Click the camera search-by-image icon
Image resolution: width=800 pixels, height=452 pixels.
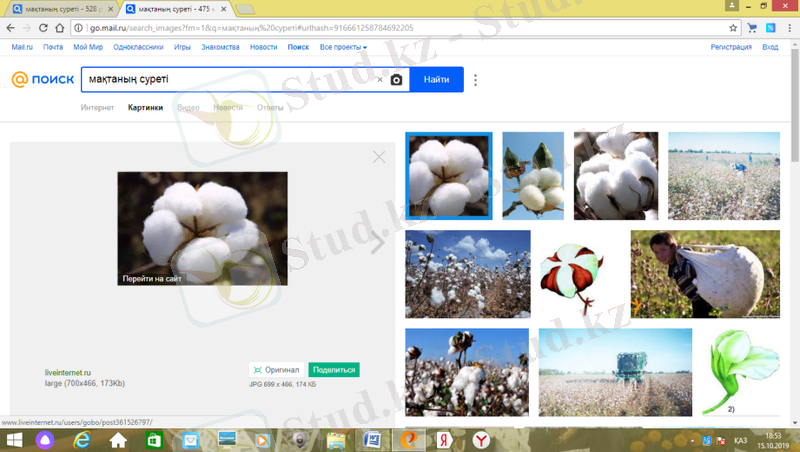[x=396, y=80]
